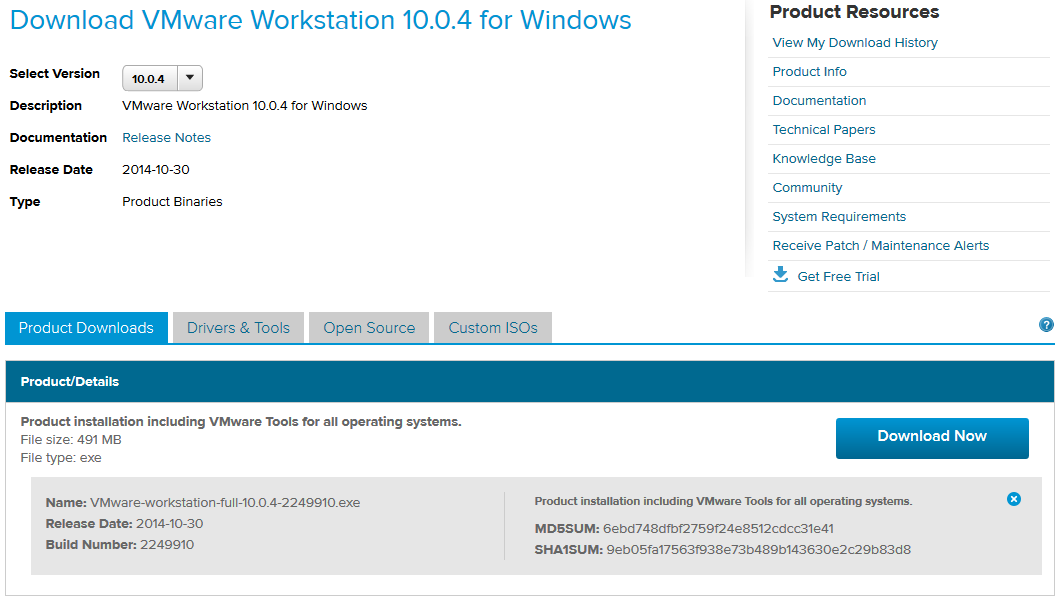Click the download arrow icon beside Get Free Trial
This screenshot has height=599, width=1059.
pos(780,274)
